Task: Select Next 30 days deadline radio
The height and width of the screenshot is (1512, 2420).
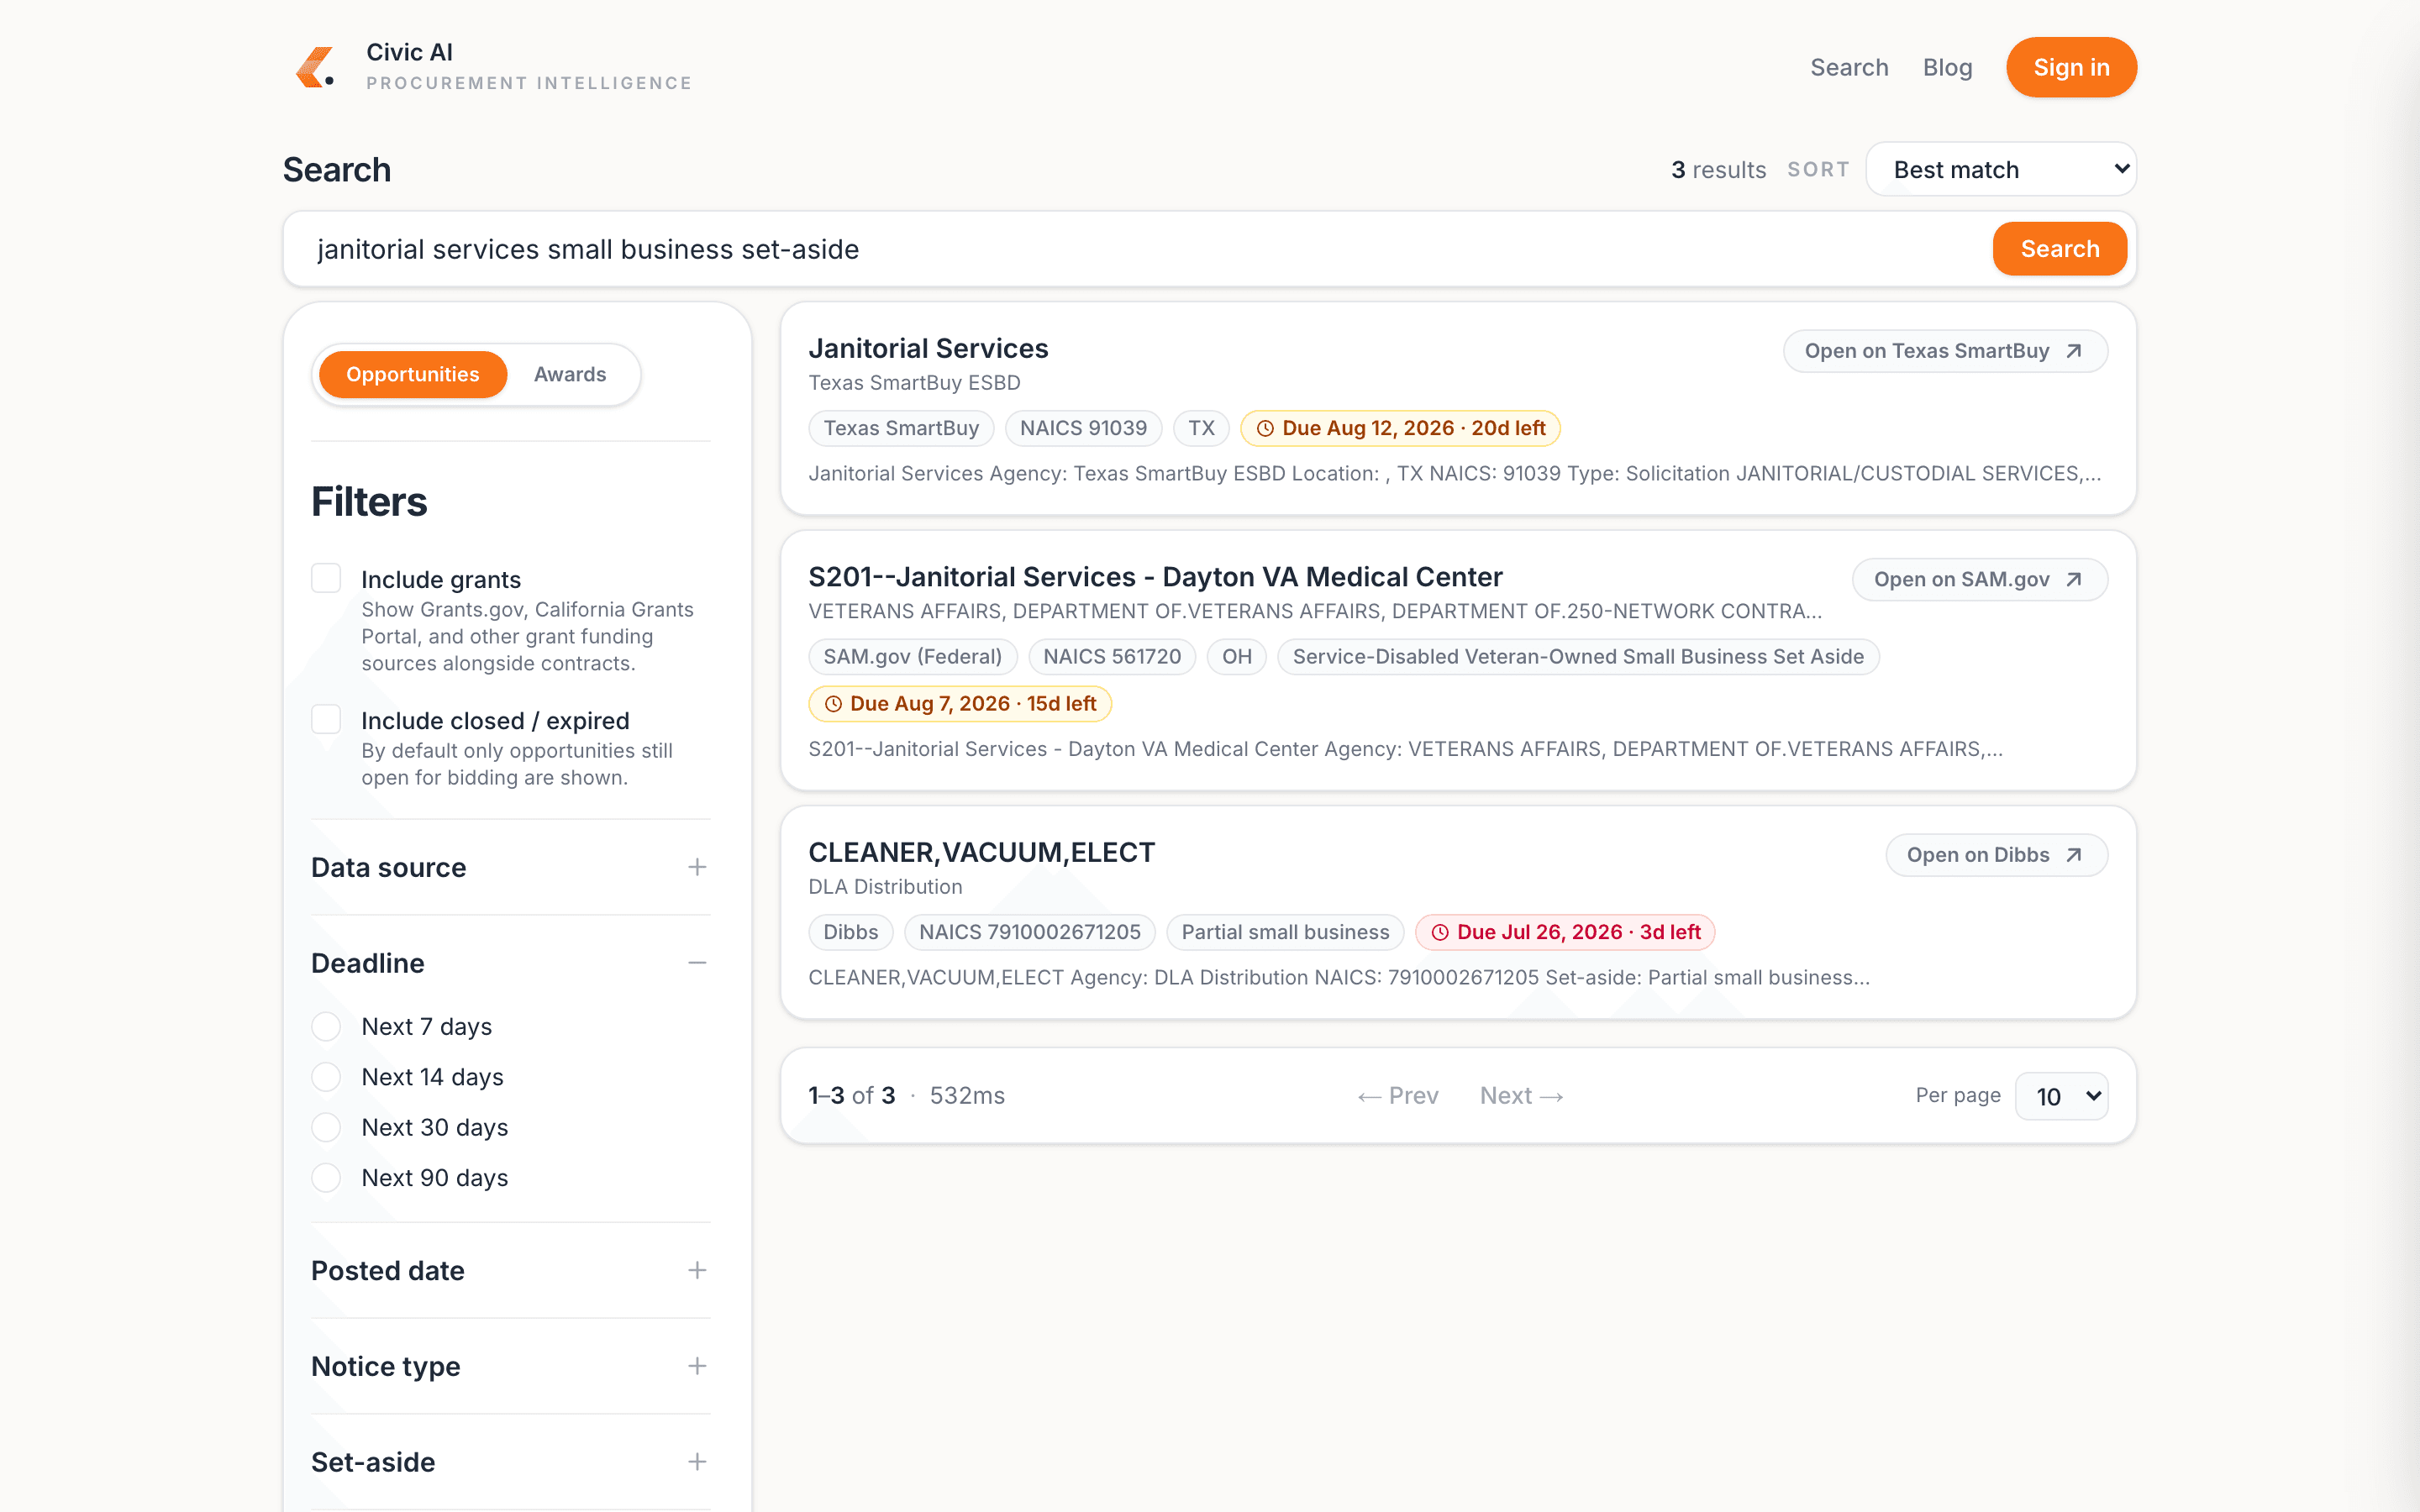Action: click(x=326, y=1127)
